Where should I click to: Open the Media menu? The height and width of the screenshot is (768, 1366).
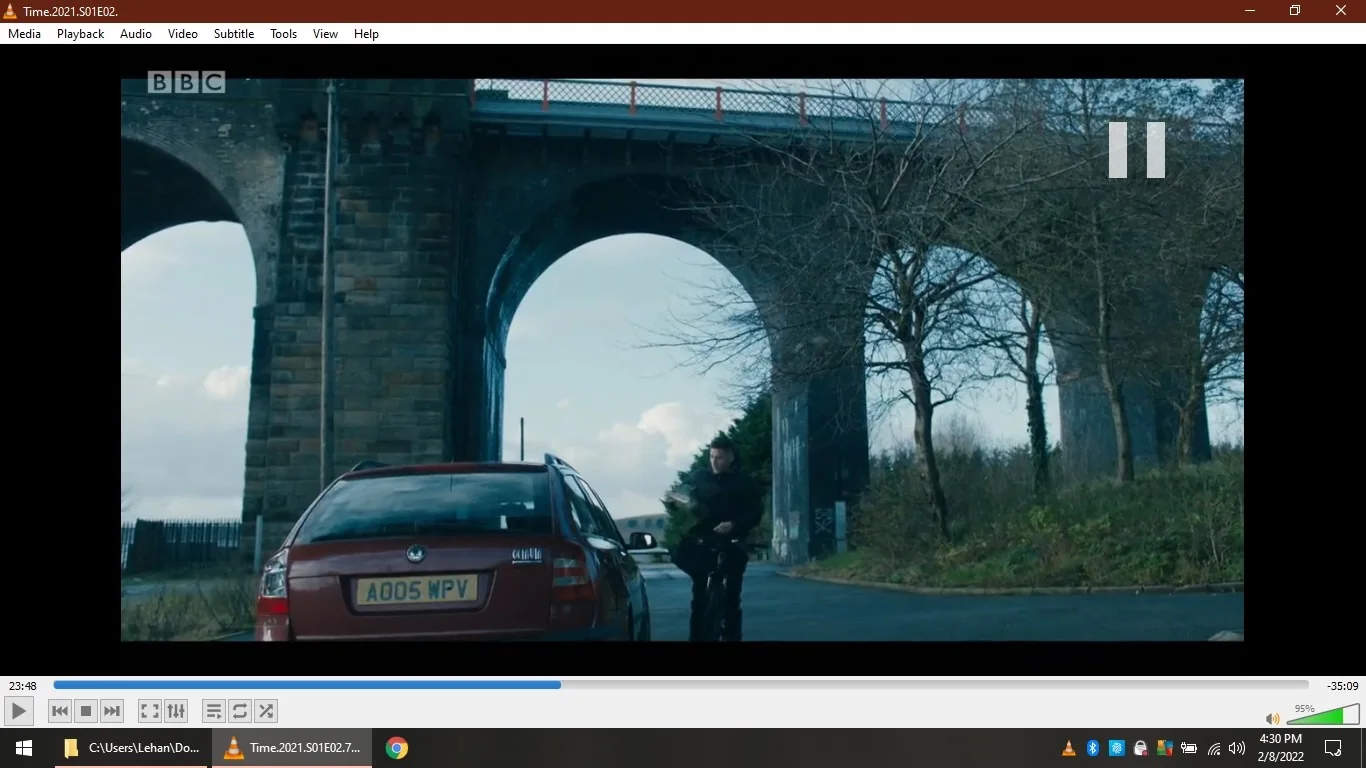tap(25, 34)
